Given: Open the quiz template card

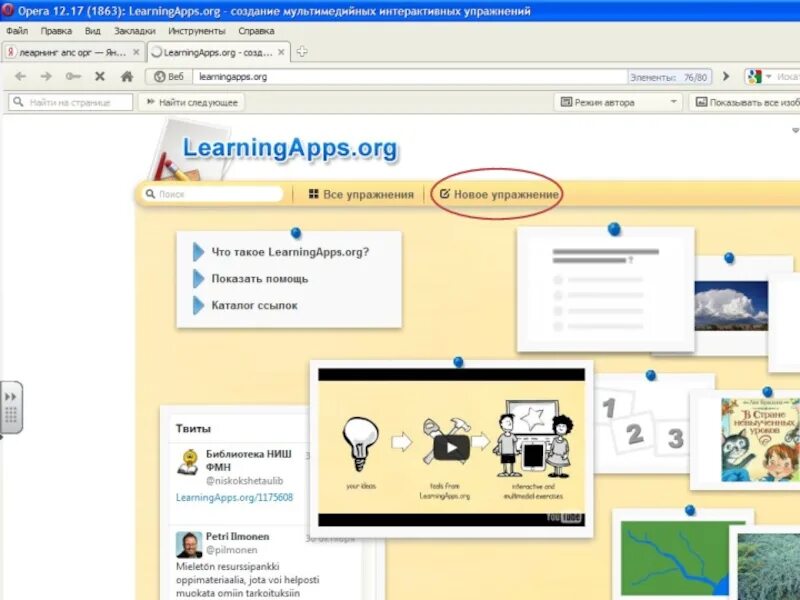Looking at the screenshot, I should coord(606,289).
